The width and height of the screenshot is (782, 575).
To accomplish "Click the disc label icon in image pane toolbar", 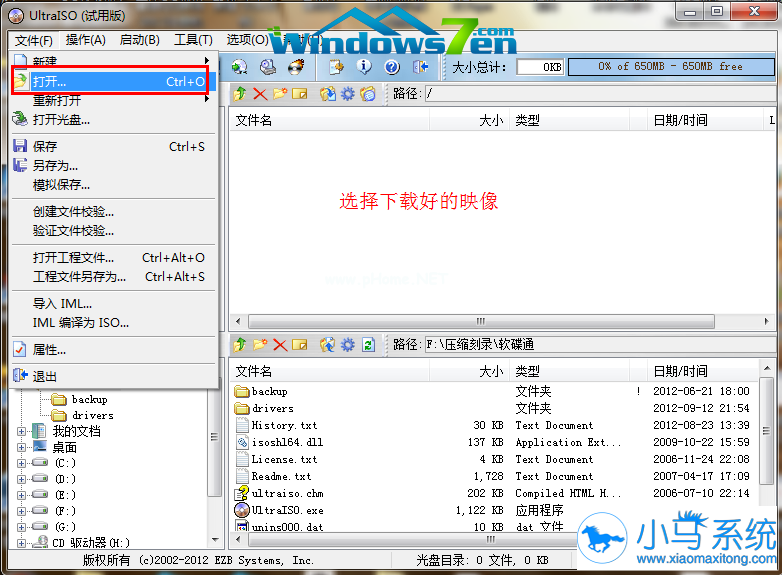I will pos(368,93).
